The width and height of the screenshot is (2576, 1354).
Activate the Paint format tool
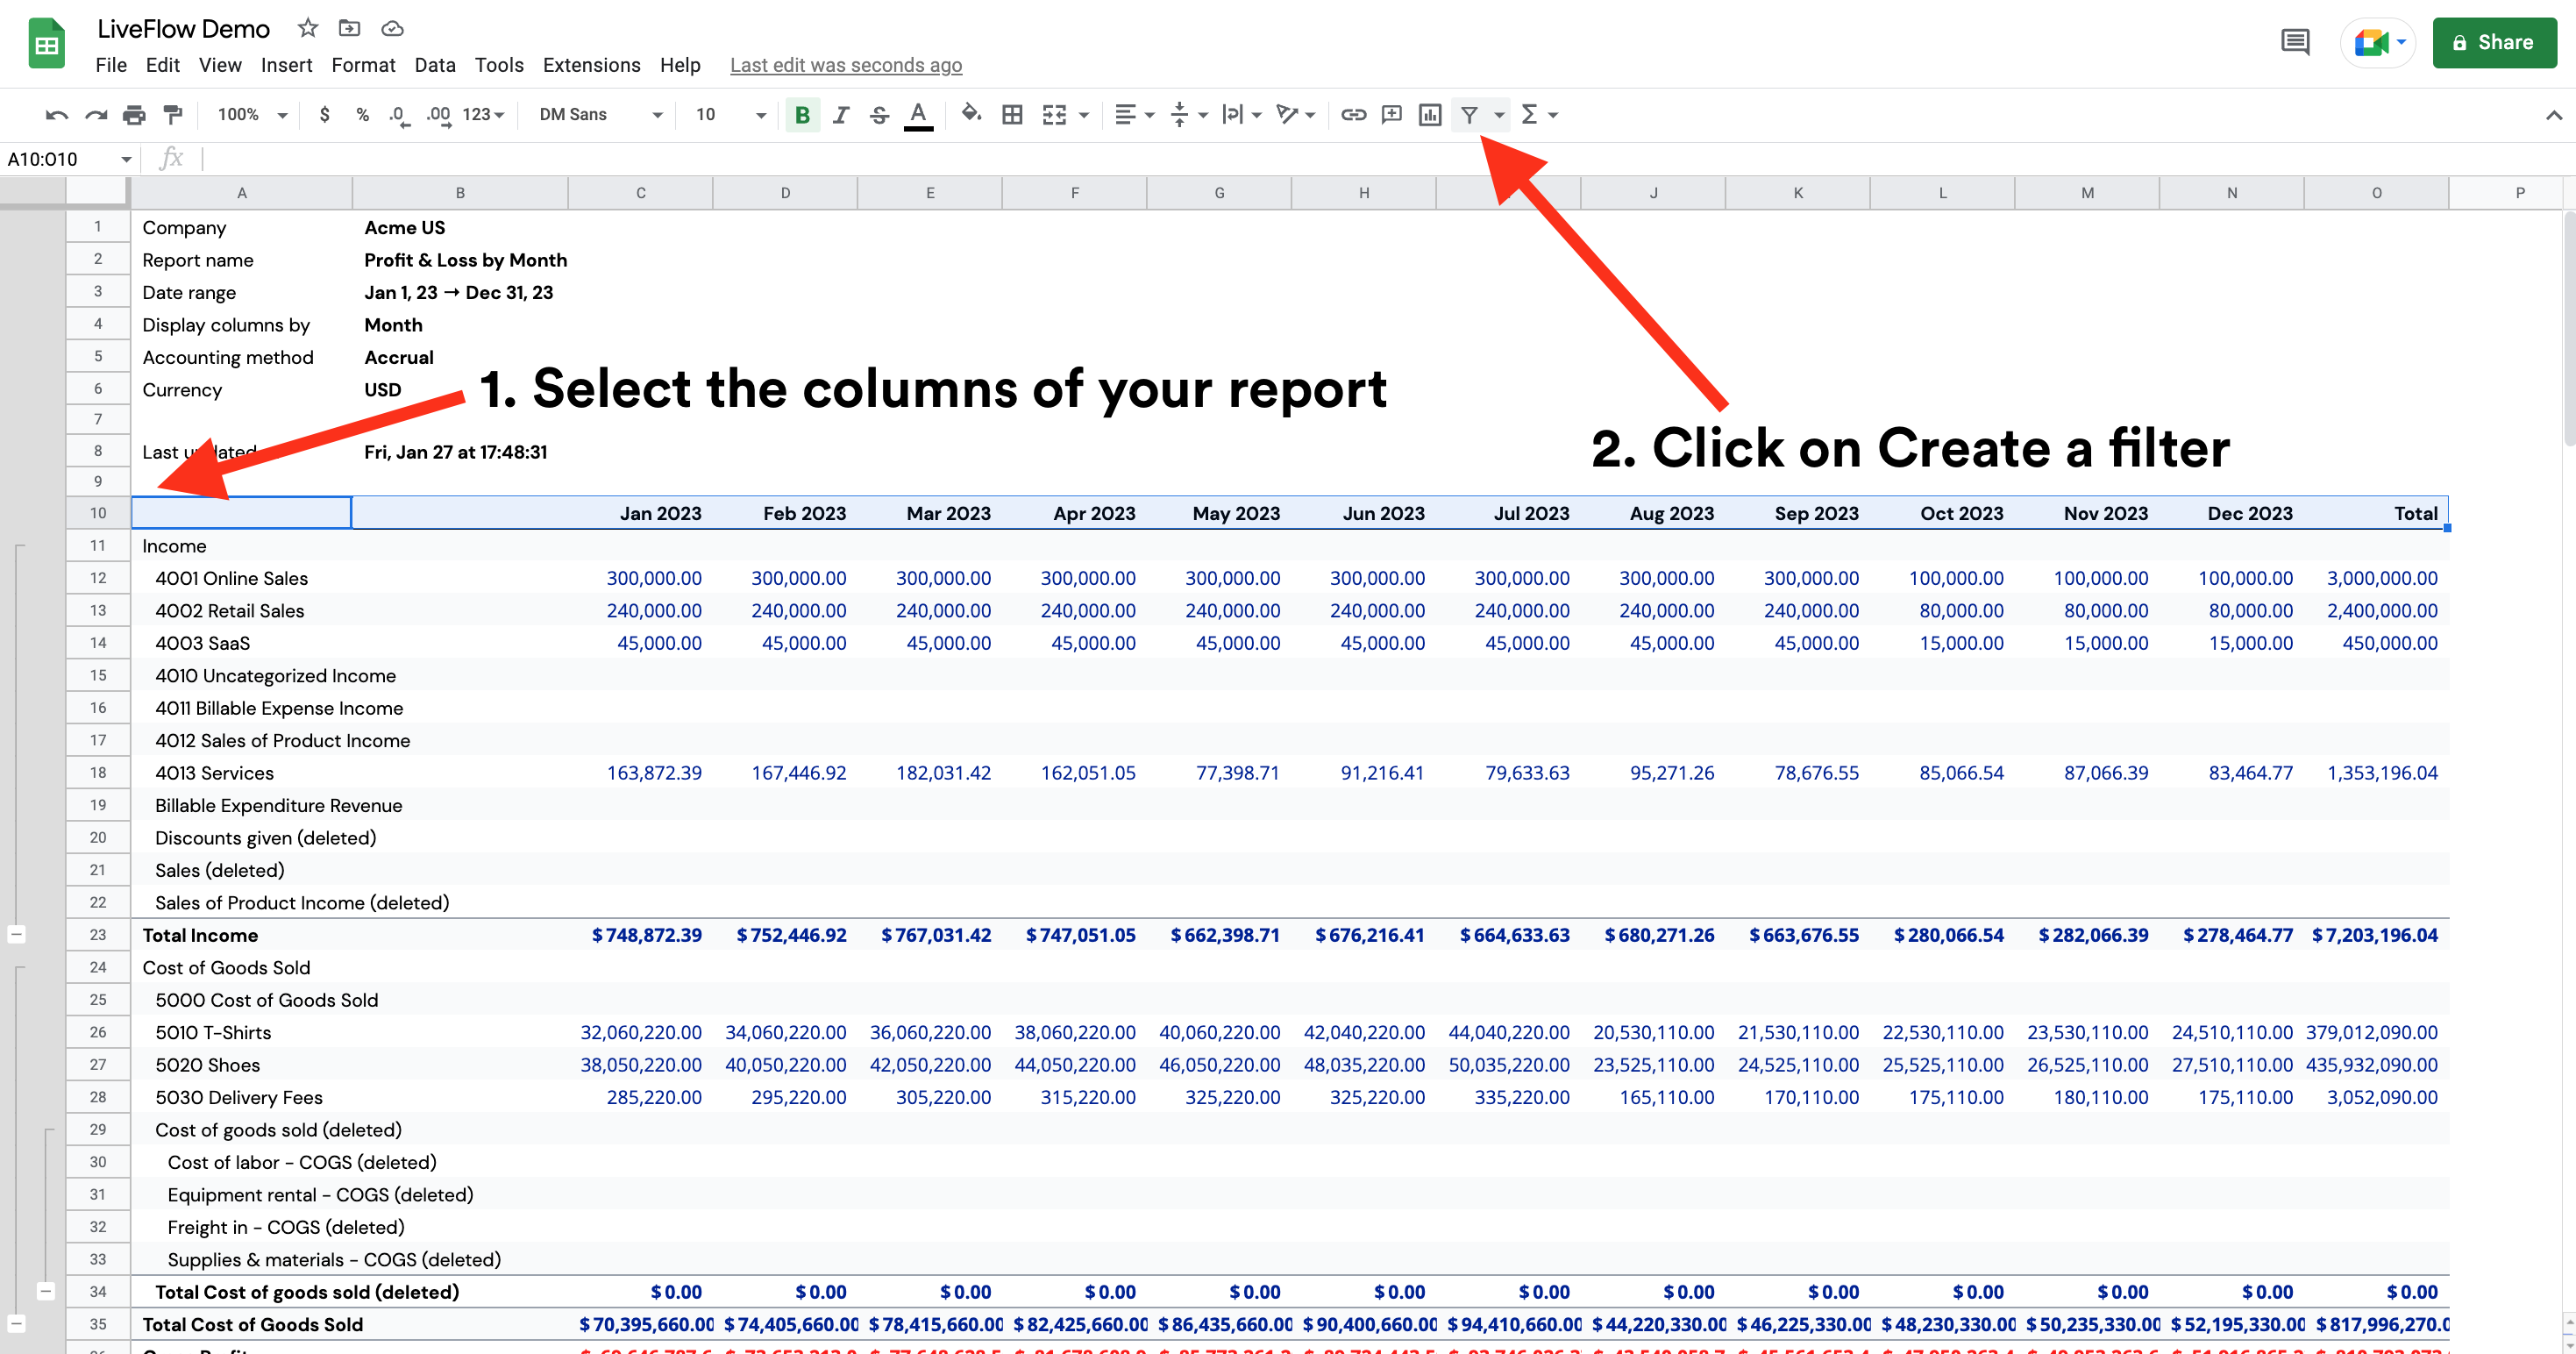173,115
